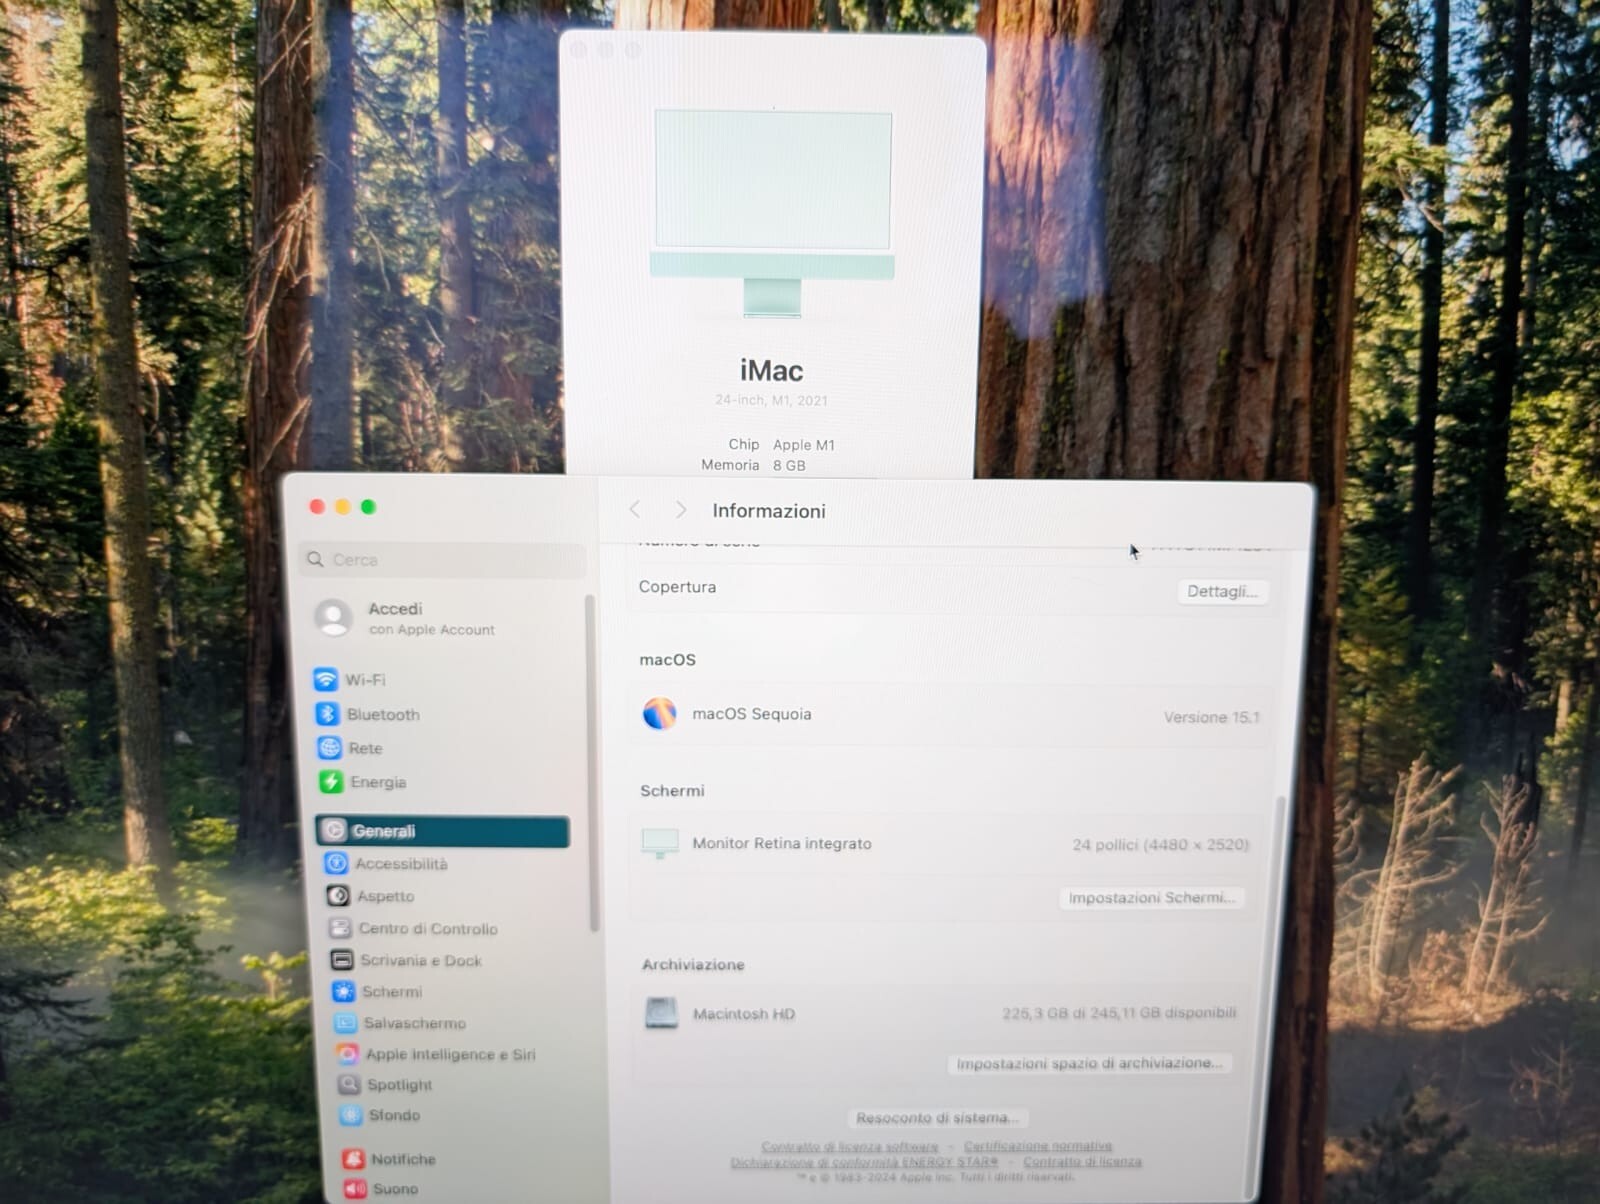Image resolution: width=1600 pixels, height=1204 pixels.
Task: Click "225,3 GB di 245,11 GB disponibili" text
Action: tap(1120, 1013)
